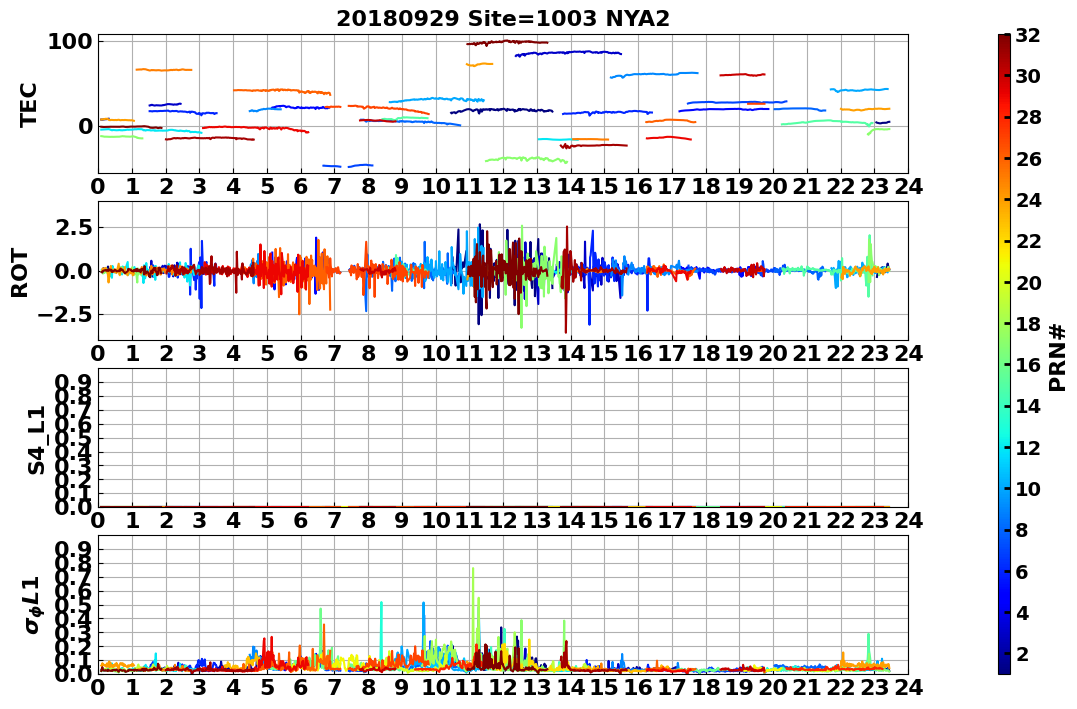The width and height of the screenshot is (1077, 709).
Task: Click the dark red TEC trace near 100 at hour 12
Action: (507, 42)
